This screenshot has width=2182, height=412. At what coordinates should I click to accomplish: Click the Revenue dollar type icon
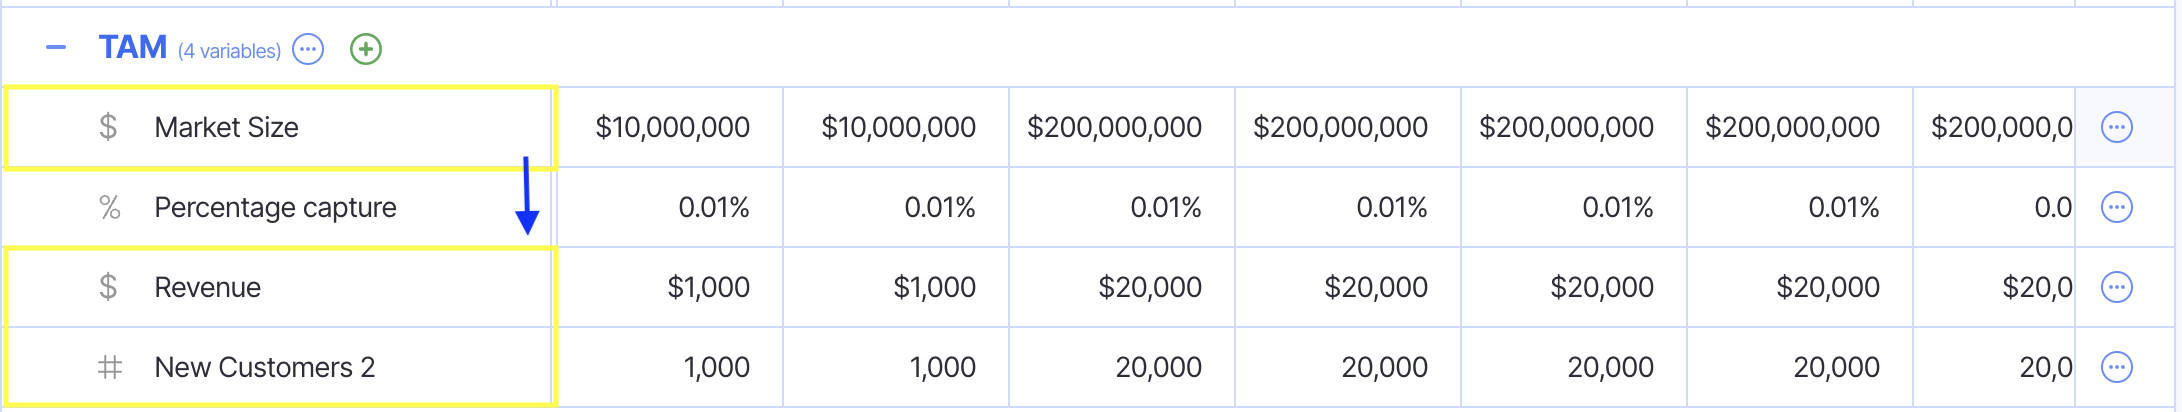pyautogui.click(x=108, y=287)
